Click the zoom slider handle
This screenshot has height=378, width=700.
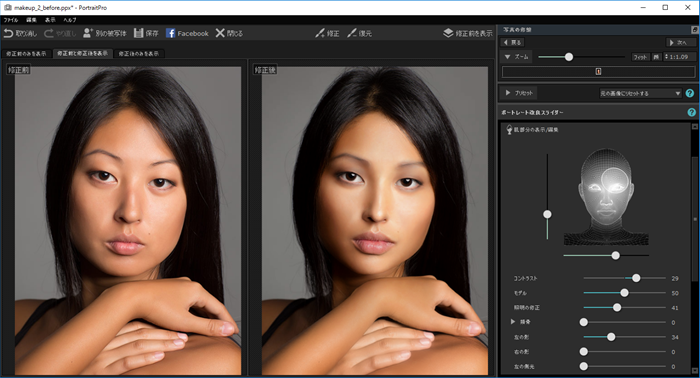point(569,57)
